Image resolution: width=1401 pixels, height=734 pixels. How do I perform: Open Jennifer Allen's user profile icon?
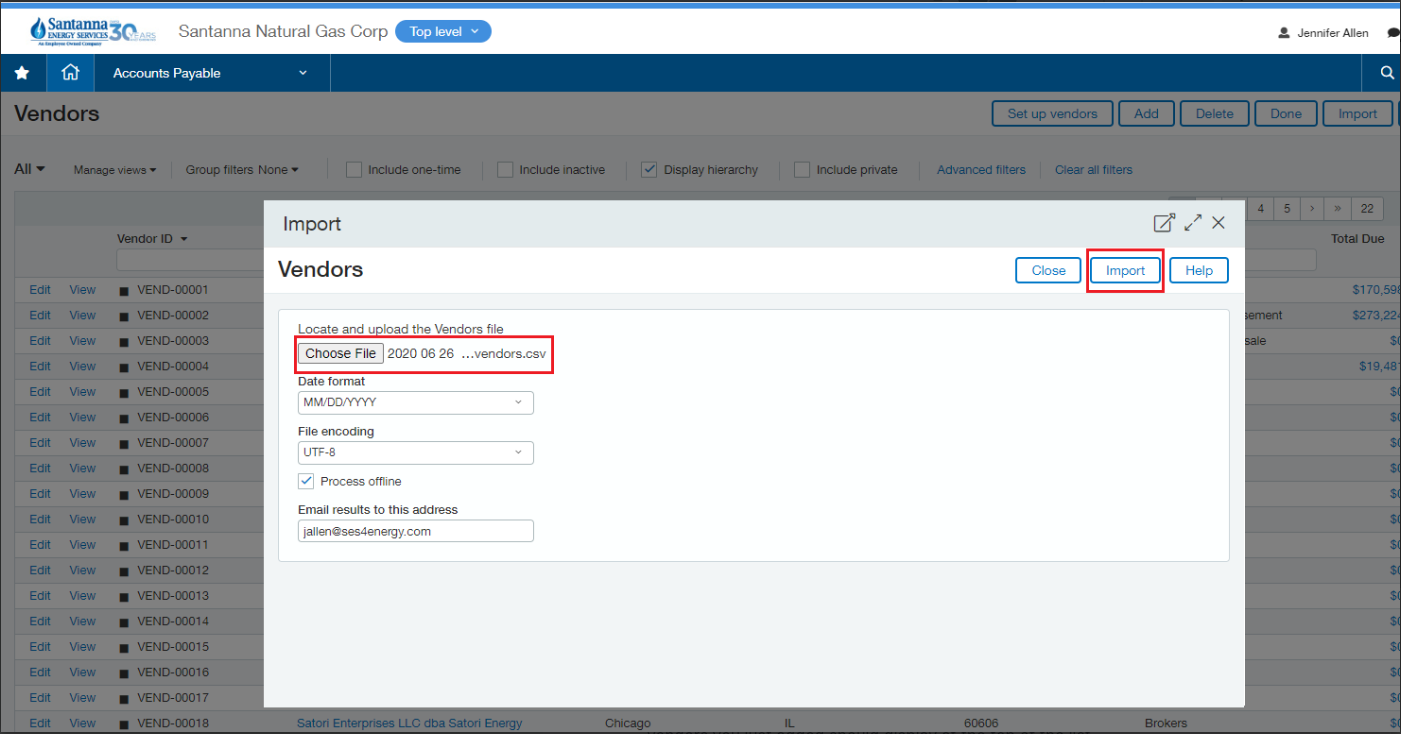pyautogui.click(x=1283, y=32)
